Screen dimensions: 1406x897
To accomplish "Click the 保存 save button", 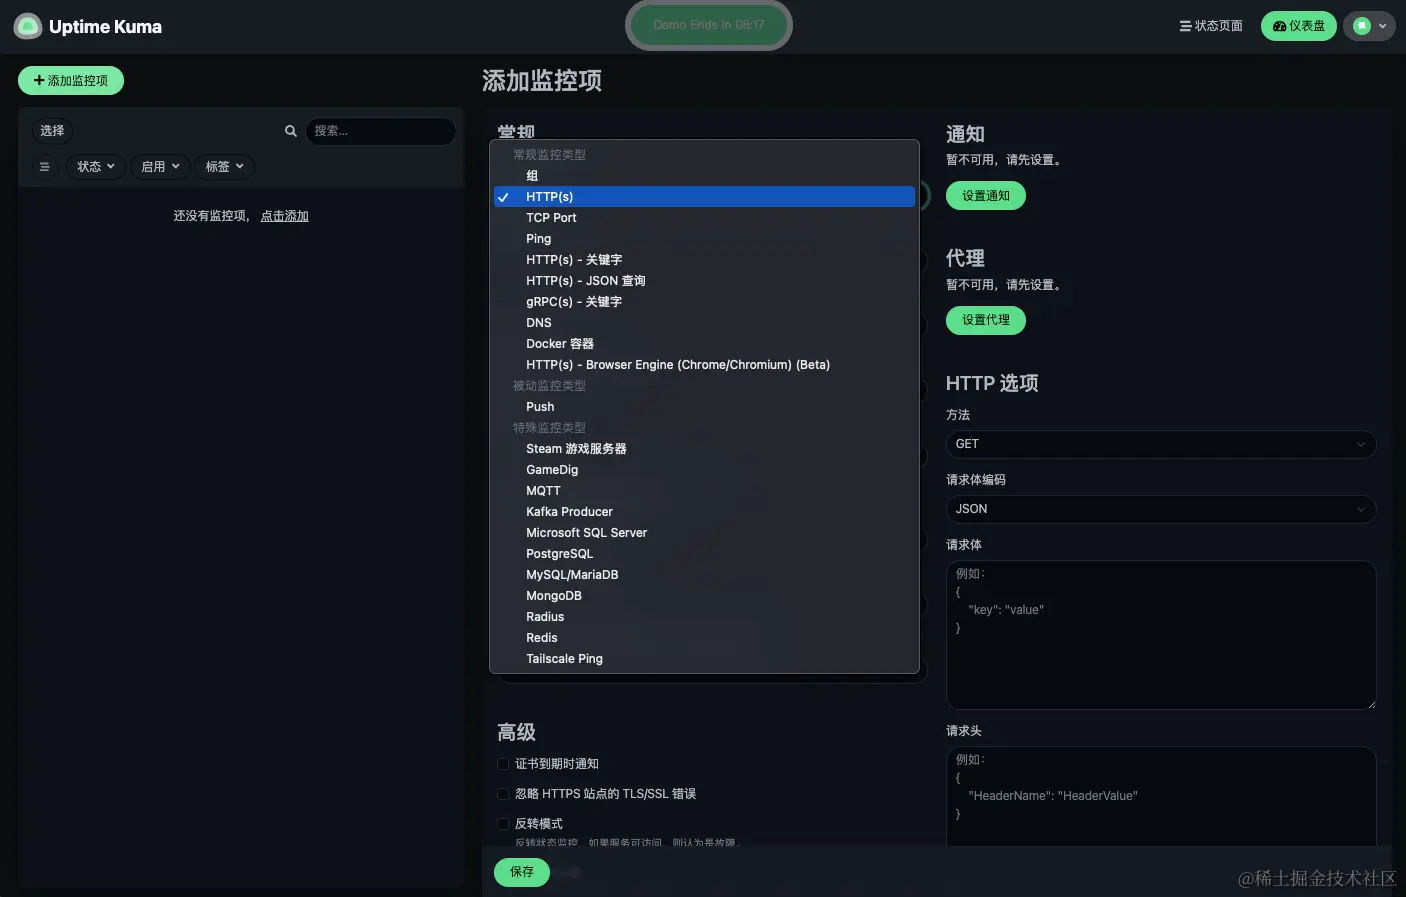I will tap(522, 872).
